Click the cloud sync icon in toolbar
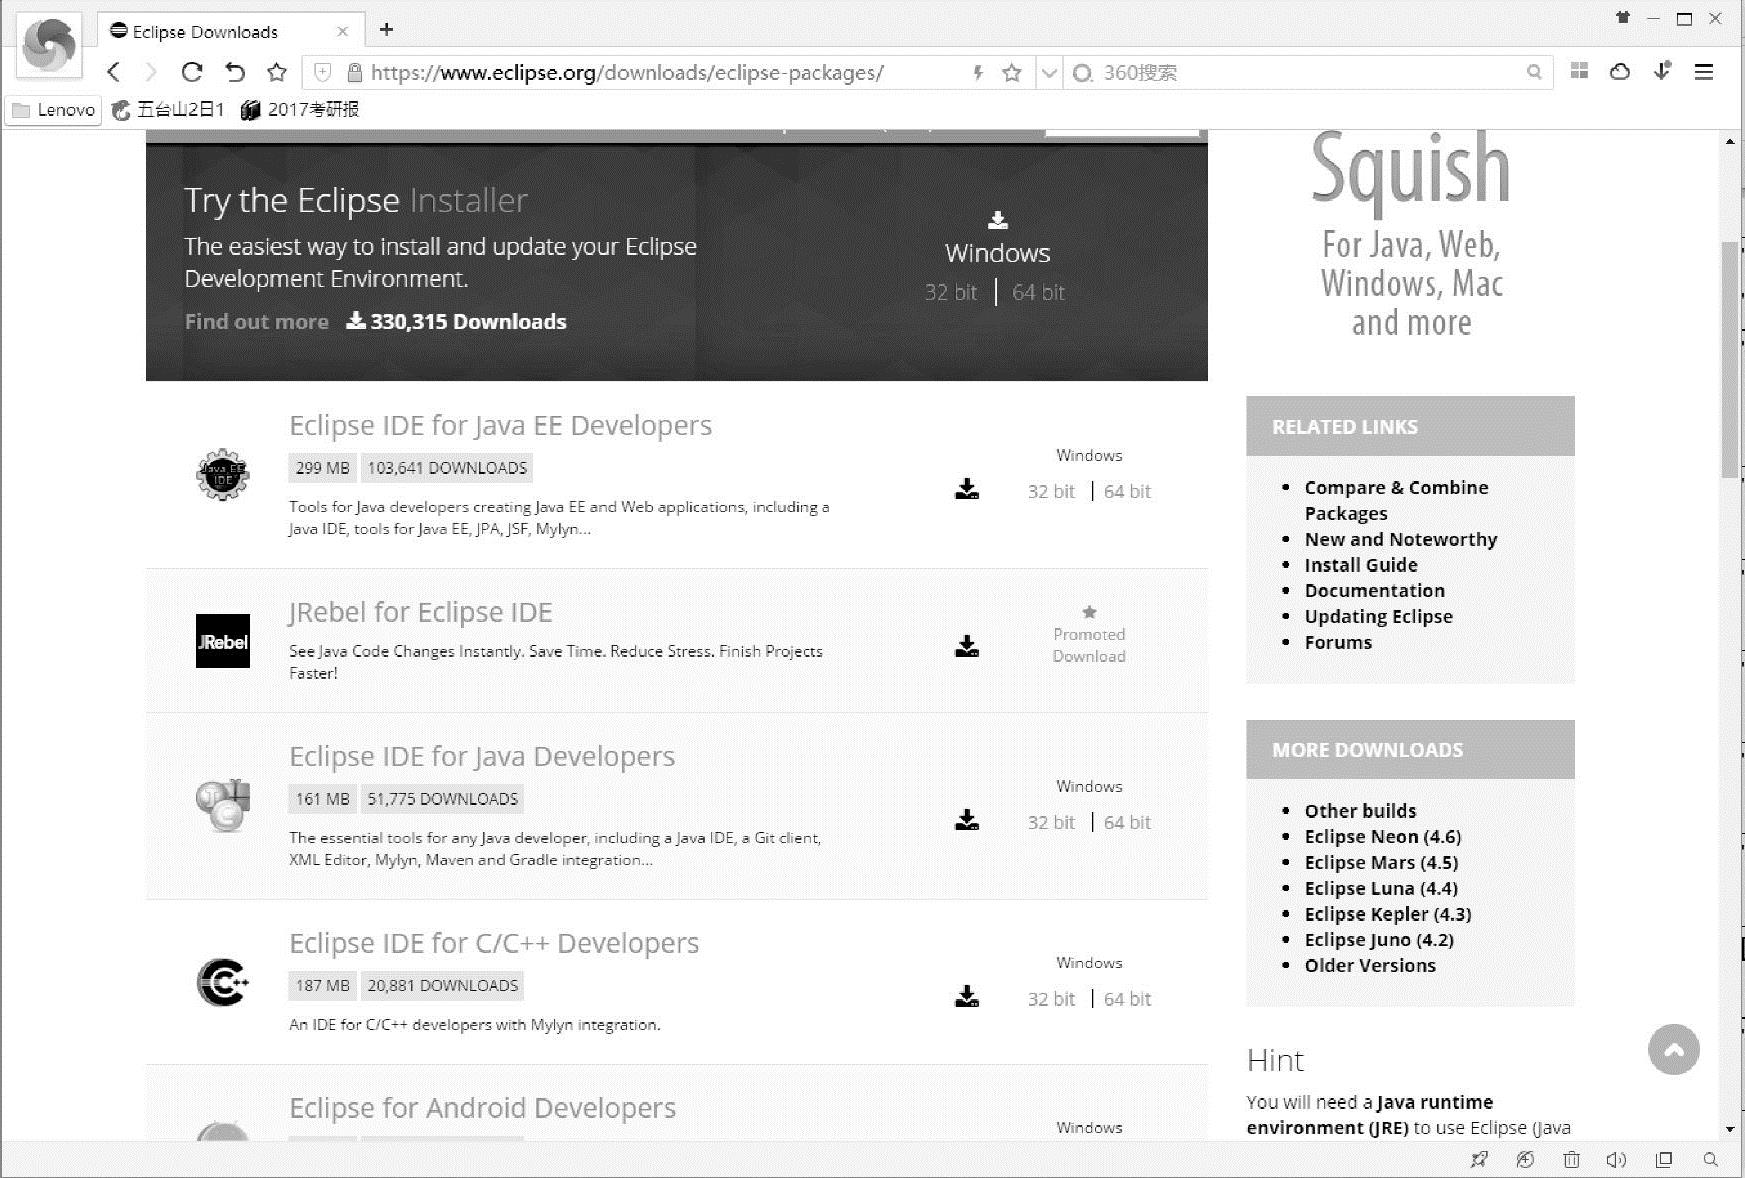1745x1178 pixels. click(x=1620, y=71)
